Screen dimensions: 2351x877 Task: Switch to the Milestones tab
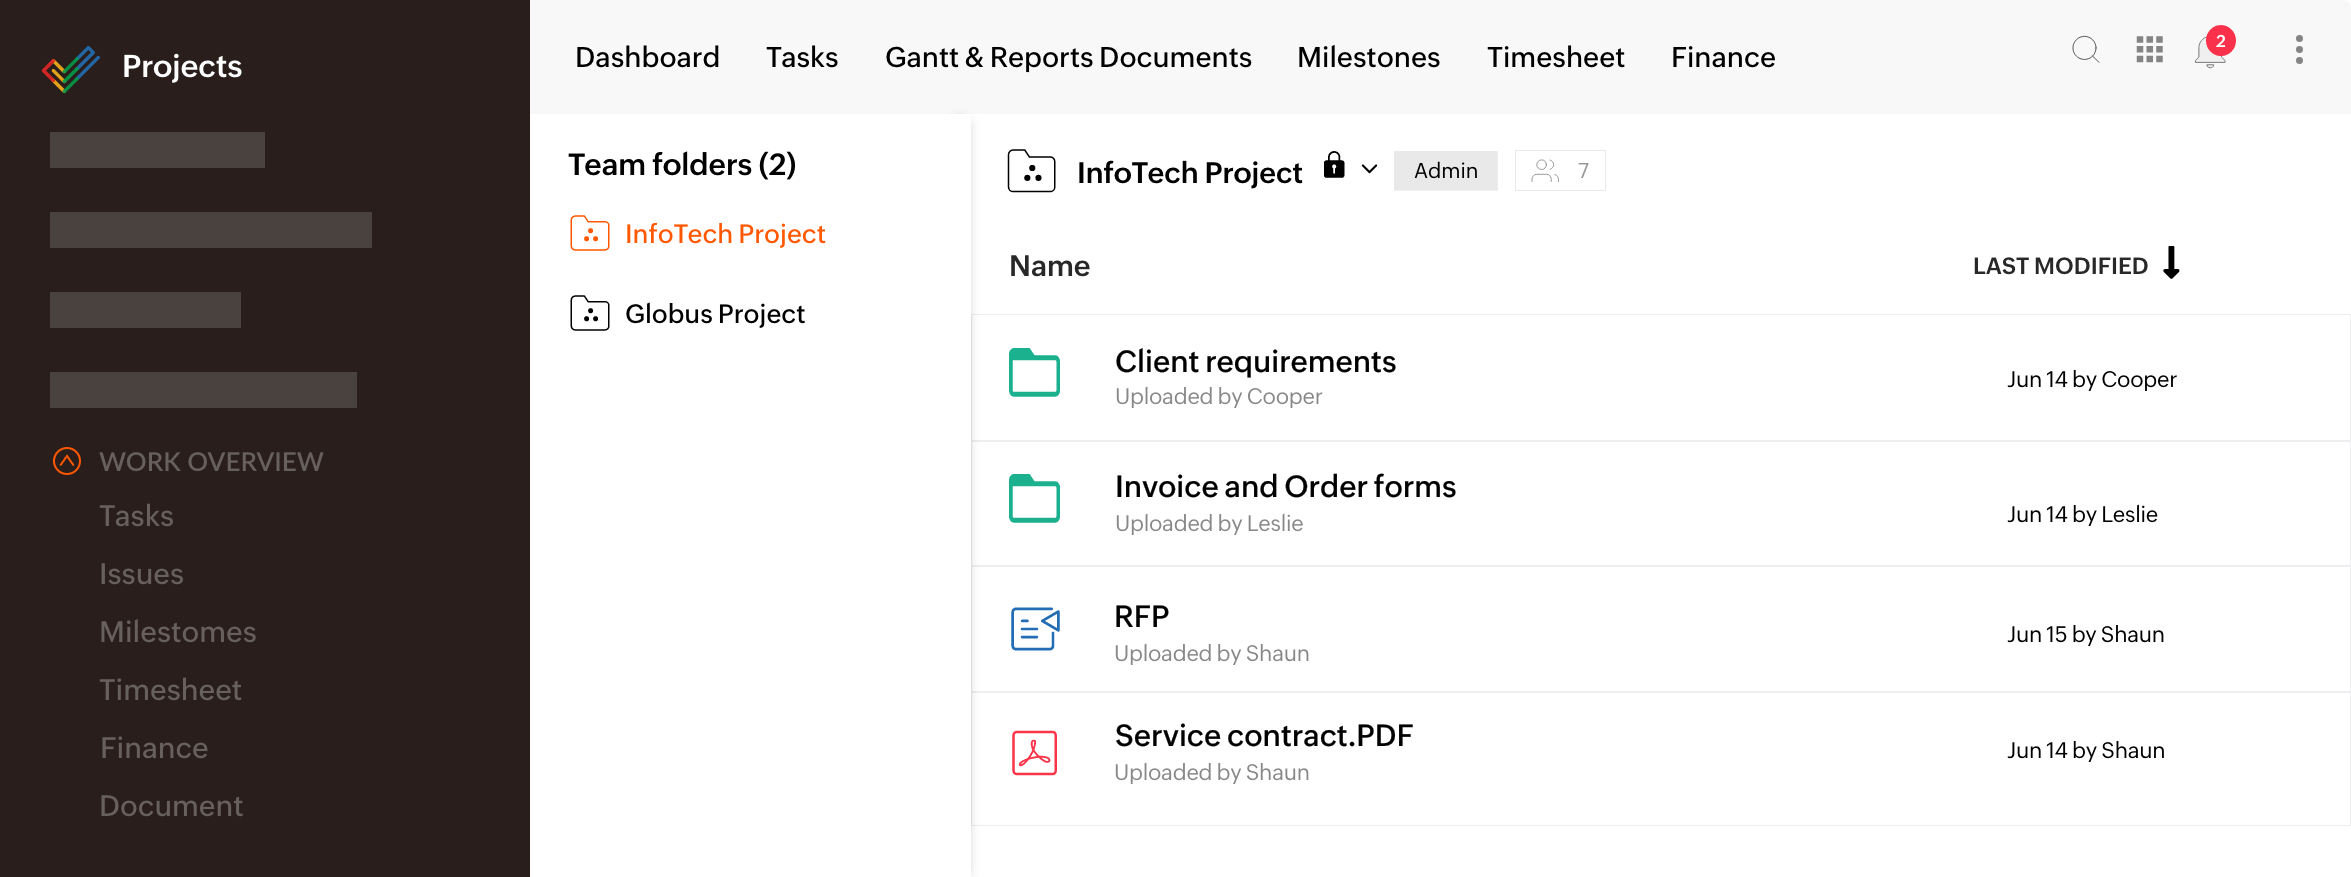(x=1368, y=58)
